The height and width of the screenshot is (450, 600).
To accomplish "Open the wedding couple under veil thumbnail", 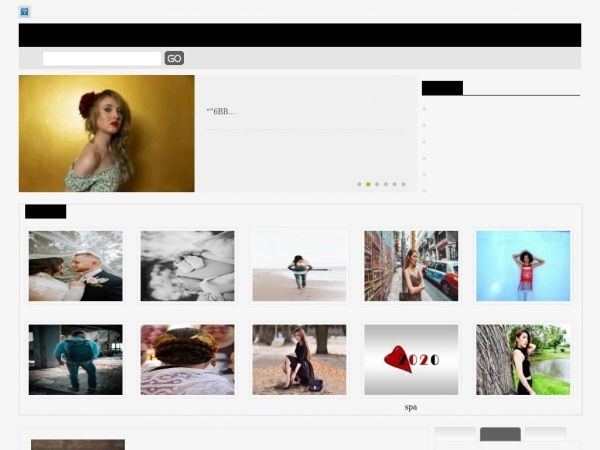I will pyautogui.click(x=76, y=266).
